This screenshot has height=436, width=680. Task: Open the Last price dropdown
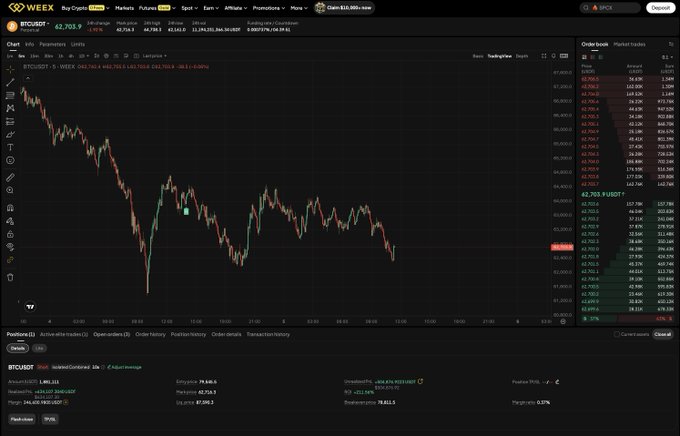(x=154, y=56)
